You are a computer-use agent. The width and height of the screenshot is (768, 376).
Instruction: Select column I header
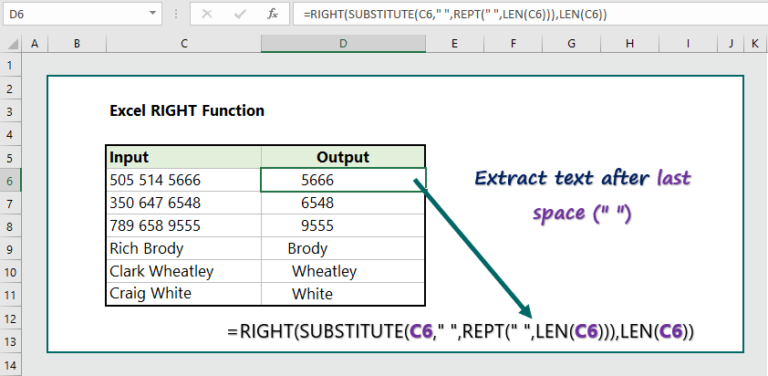(688, 44)
